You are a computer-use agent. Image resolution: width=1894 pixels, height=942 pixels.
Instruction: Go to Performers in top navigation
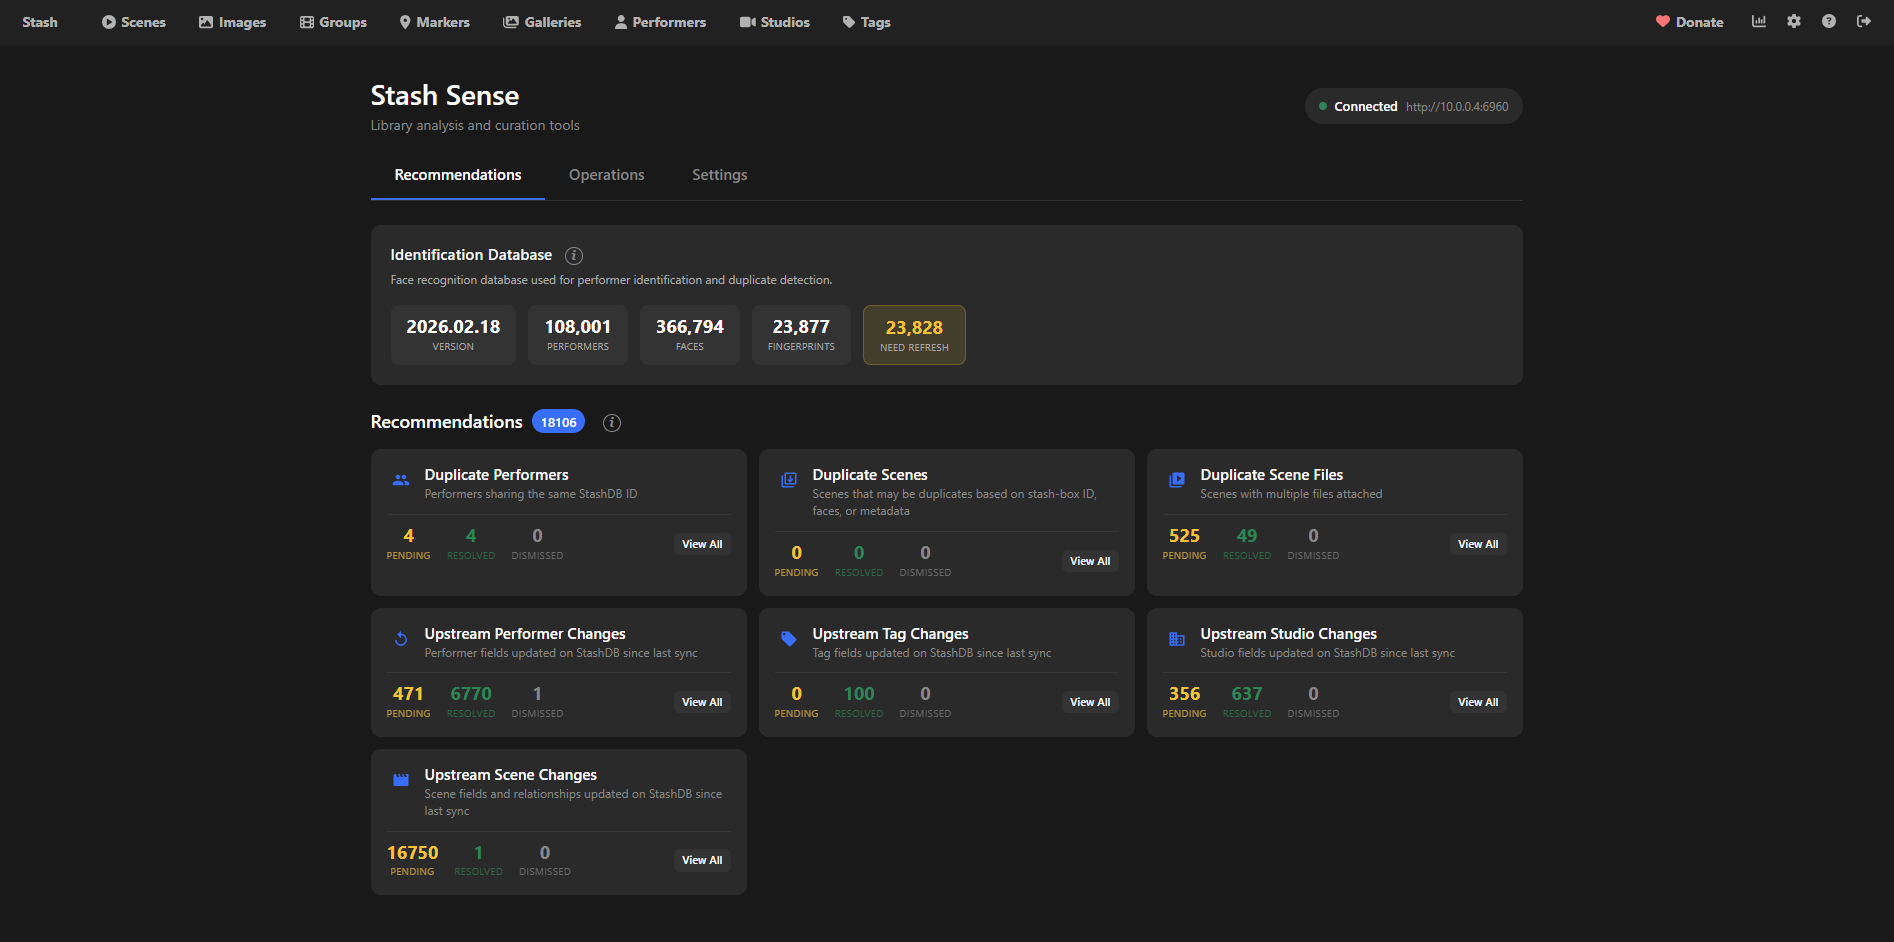point(660,22)
